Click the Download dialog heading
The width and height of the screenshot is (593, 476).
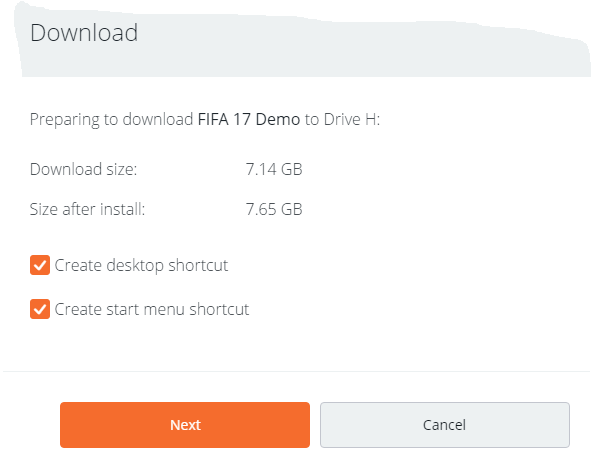coord(84,33)
